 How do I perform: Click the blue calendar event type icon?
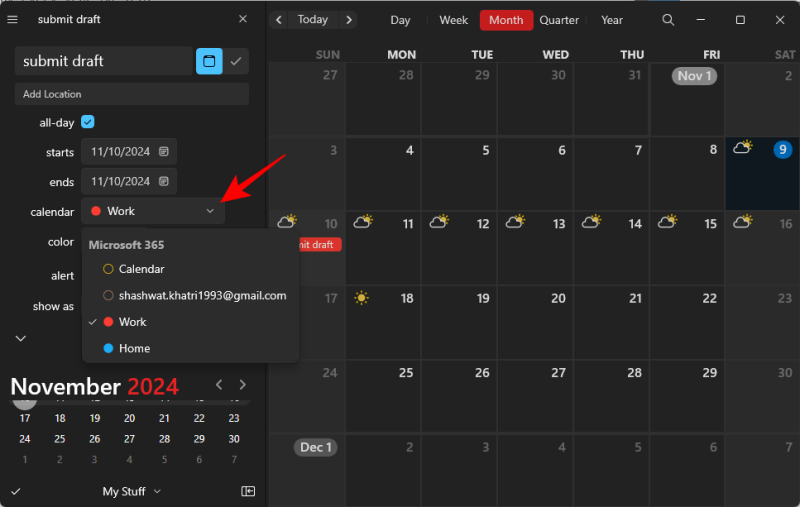point(209,61)
